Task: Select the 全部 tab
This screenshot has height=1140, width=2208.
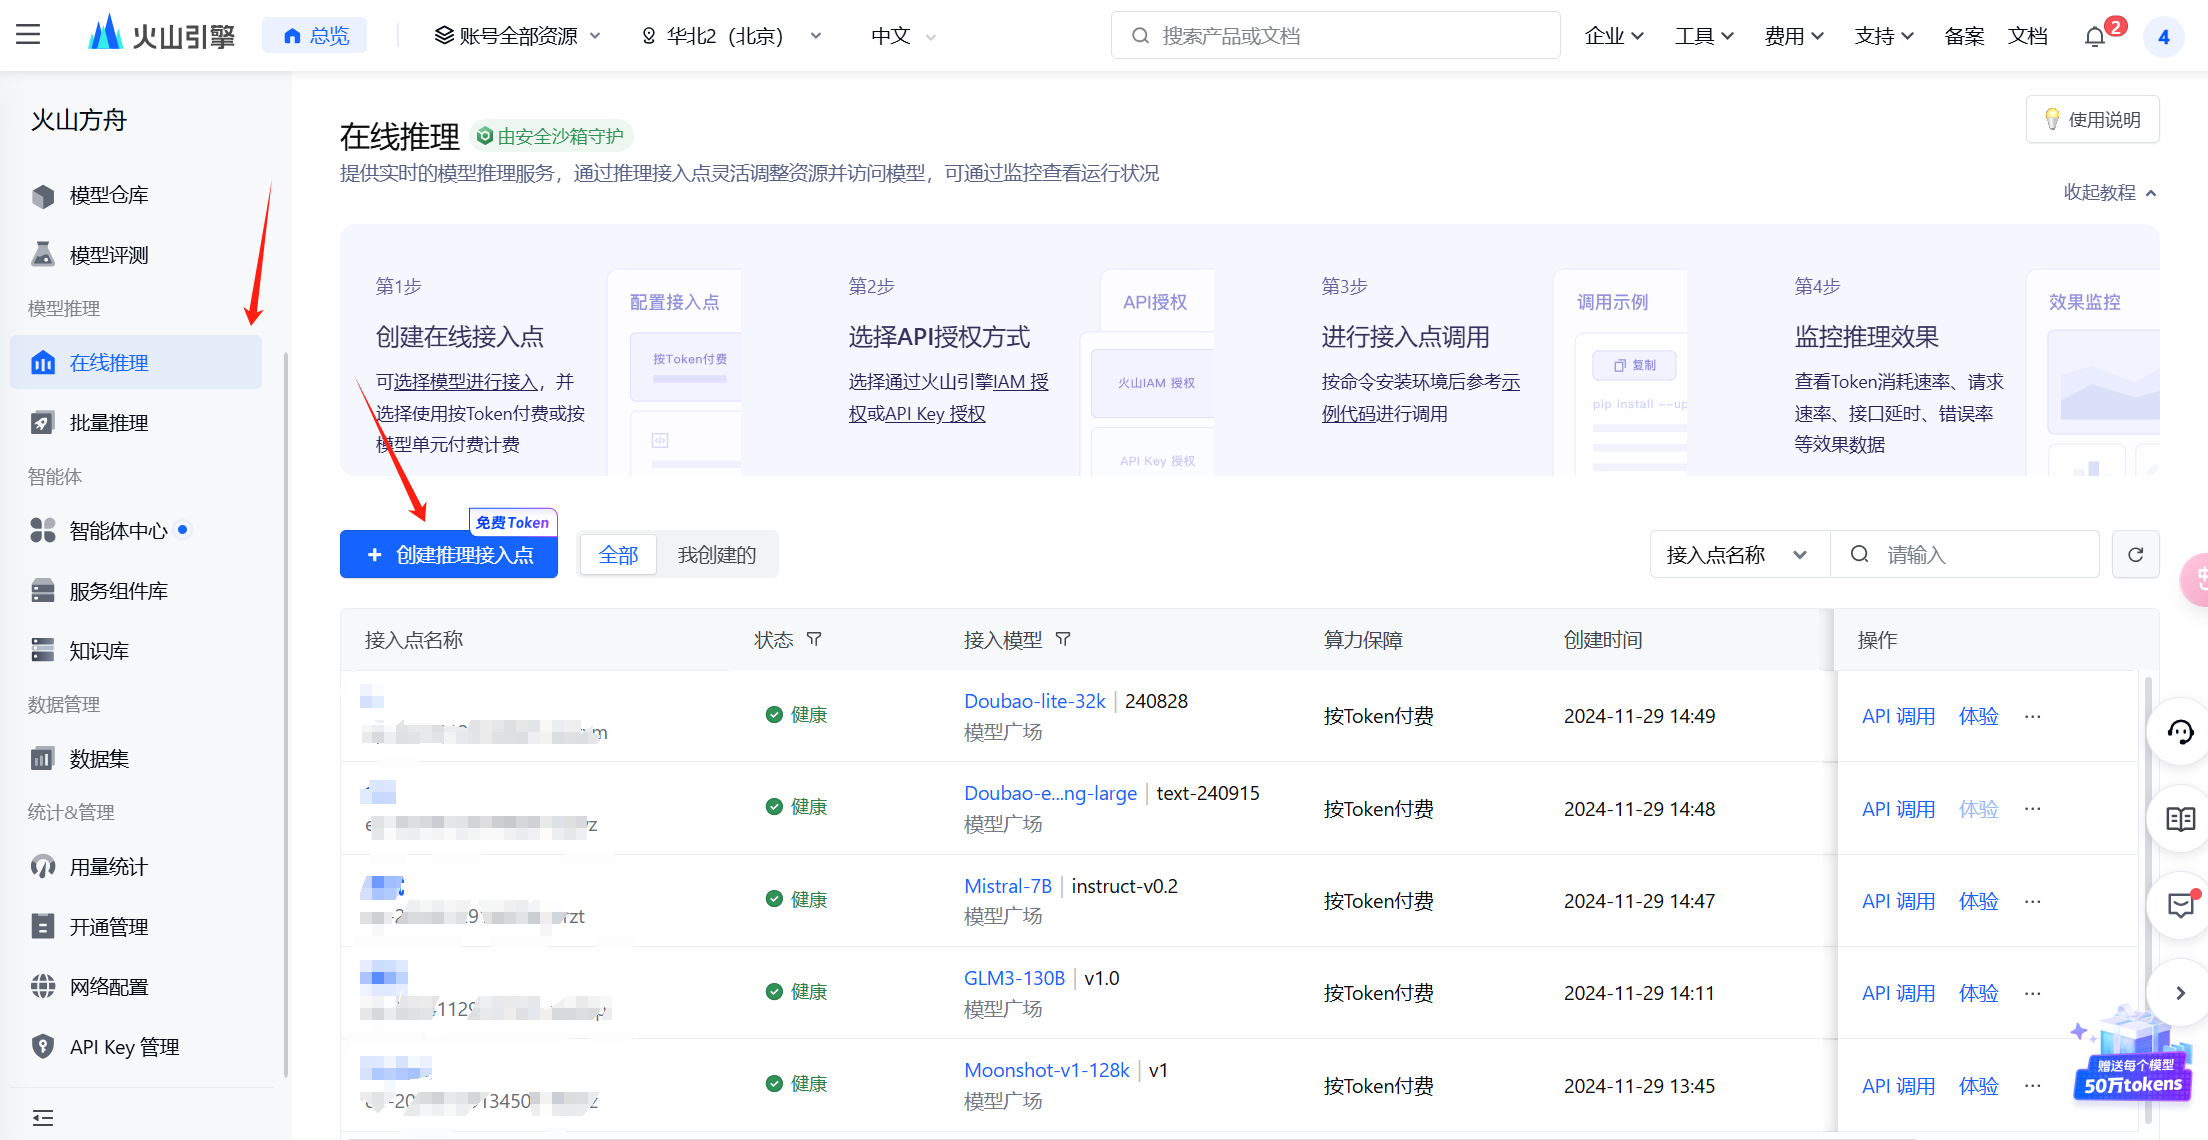Action: point(618,555)
